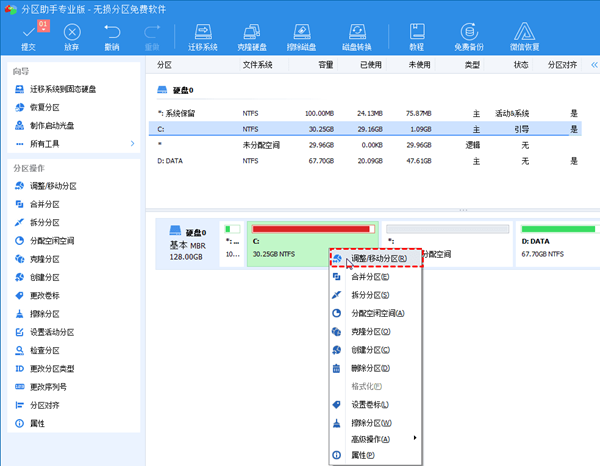The width and height of the screenshot is (600, 466).
Task: Choose 分区对齐 in the left sidebar
Action: click(37, 405)
